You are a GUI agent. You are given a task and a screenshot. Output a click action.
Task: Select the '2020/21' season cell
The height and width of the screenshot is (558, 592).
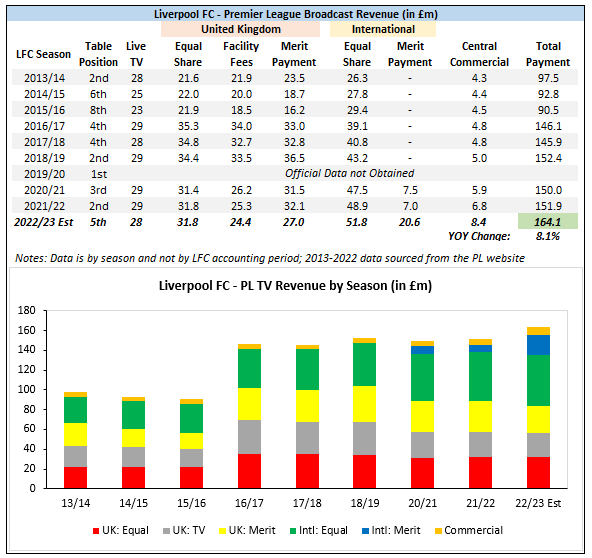[45, 190]
